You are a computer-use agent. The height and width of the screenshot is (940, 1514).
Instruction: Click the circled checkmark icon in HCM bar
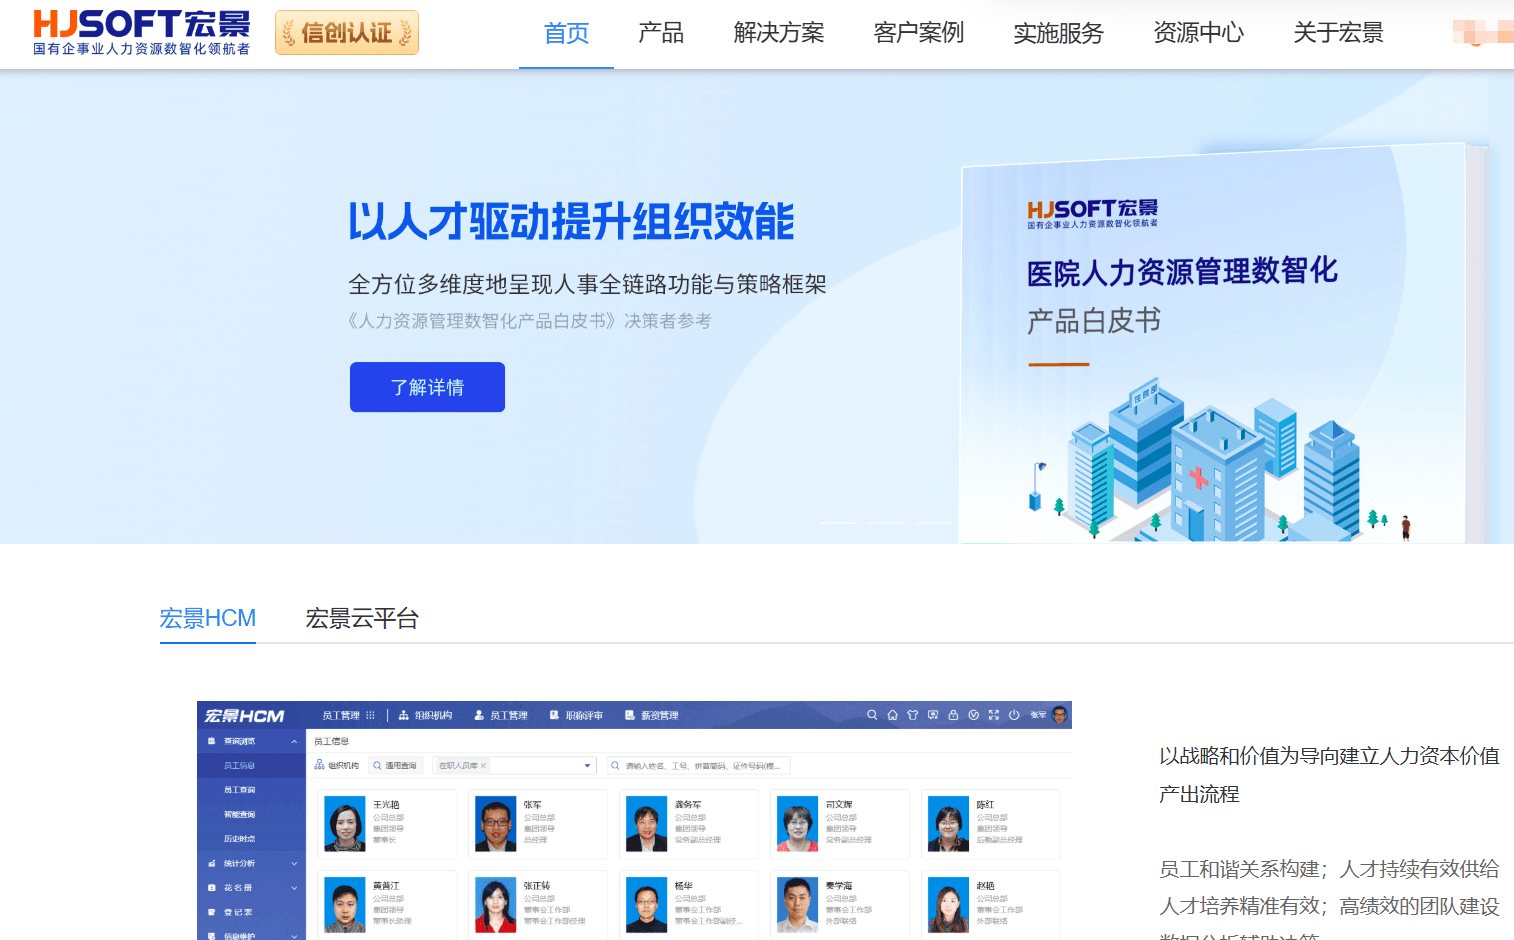[973, 715]
